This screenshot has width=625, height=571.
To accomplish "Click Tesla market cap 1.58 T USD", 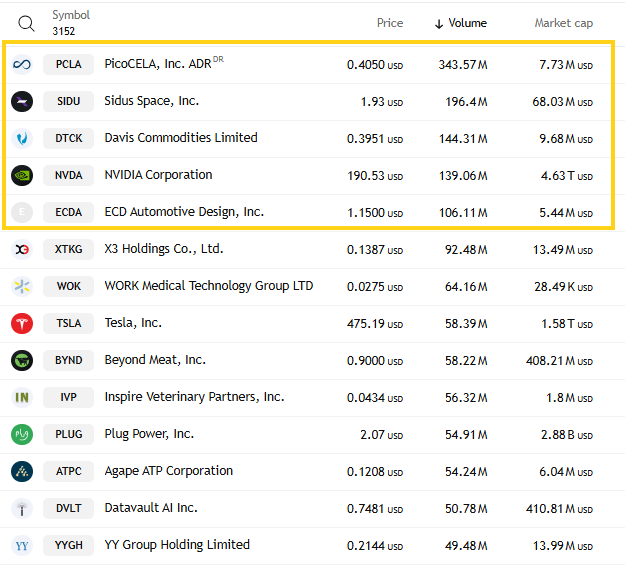I will coord(567,324).
